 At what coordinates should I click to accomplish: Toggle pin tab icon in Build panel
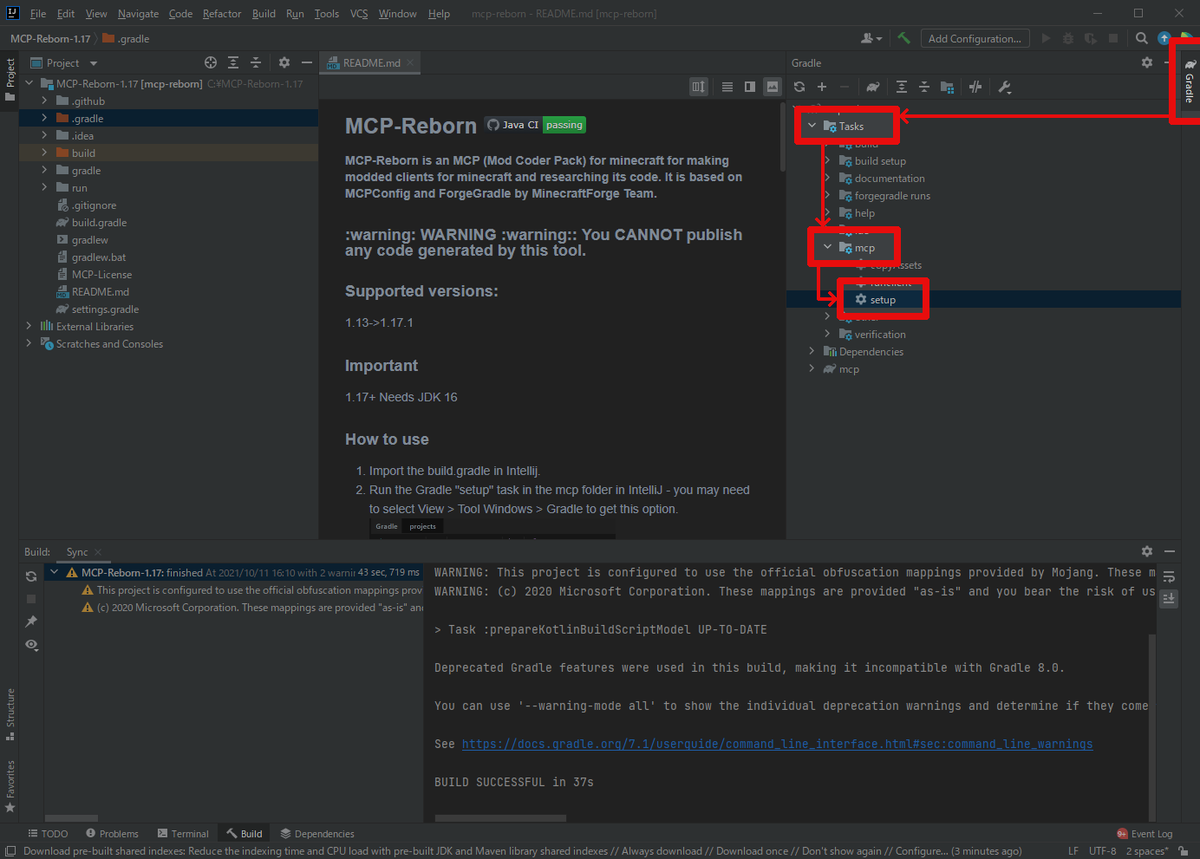(x=31, y=622)
